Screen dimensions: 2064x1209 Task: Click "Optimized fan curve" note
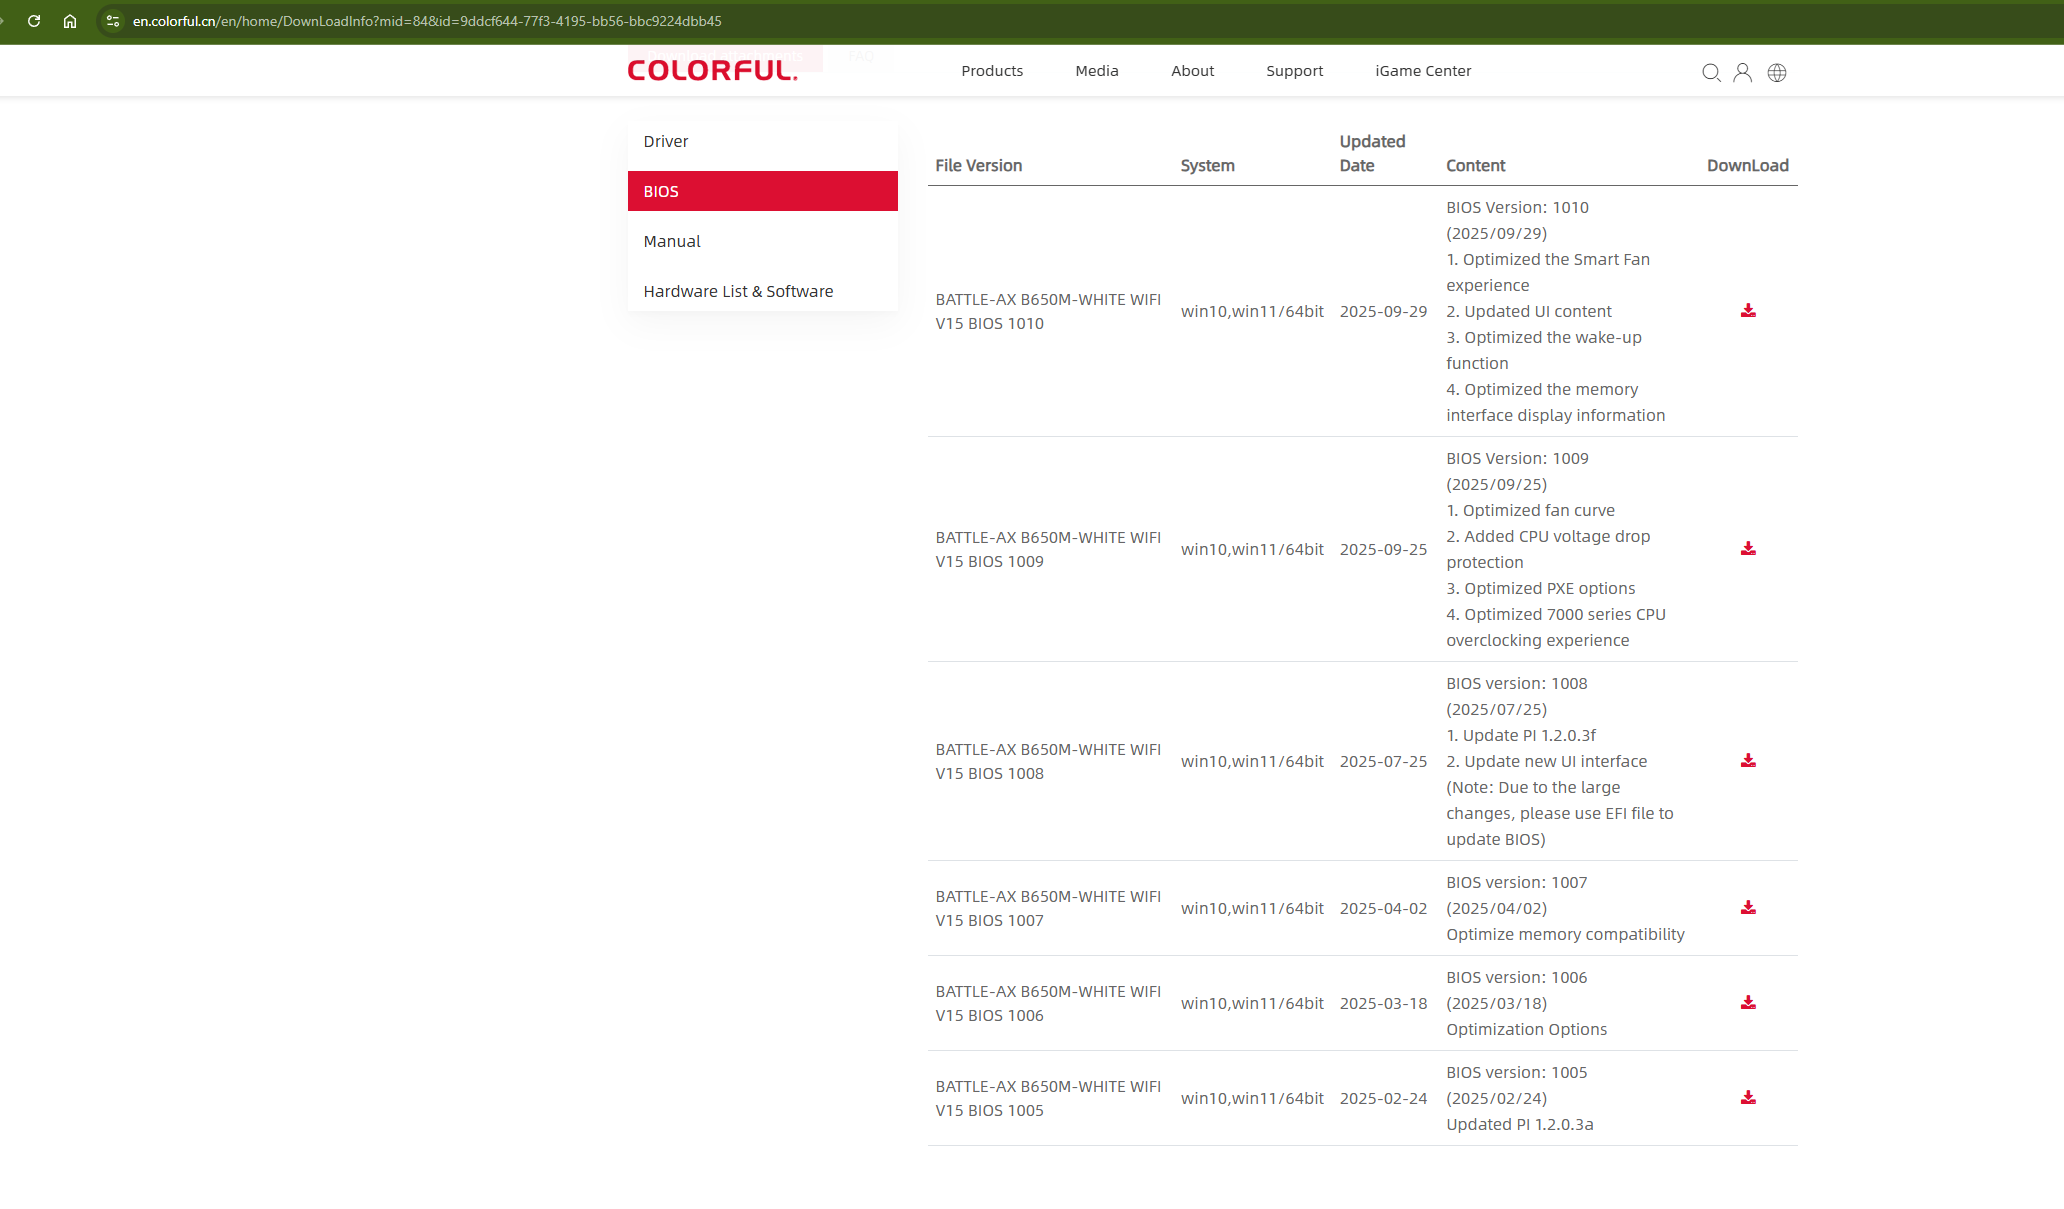coord(1530,511)
